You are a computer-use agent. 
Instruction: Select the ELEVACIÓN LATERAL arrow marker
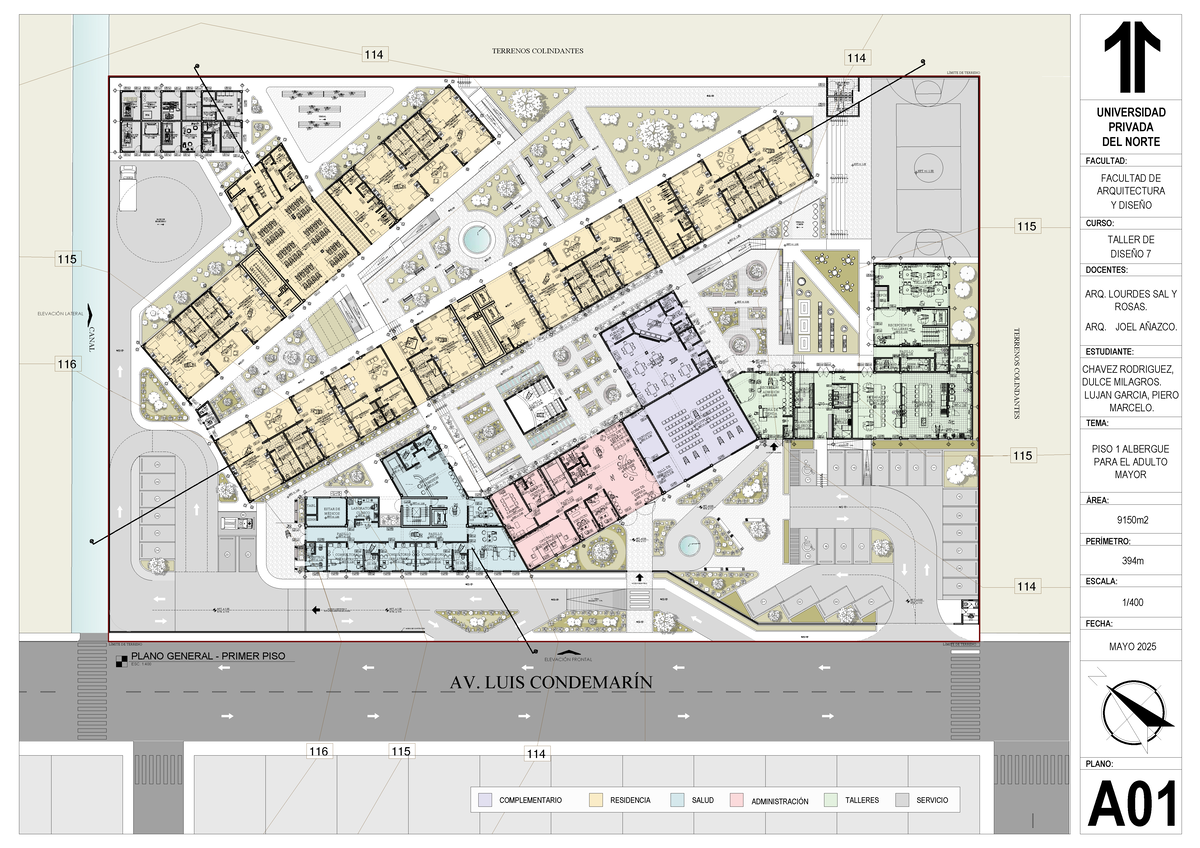point(90,312)
